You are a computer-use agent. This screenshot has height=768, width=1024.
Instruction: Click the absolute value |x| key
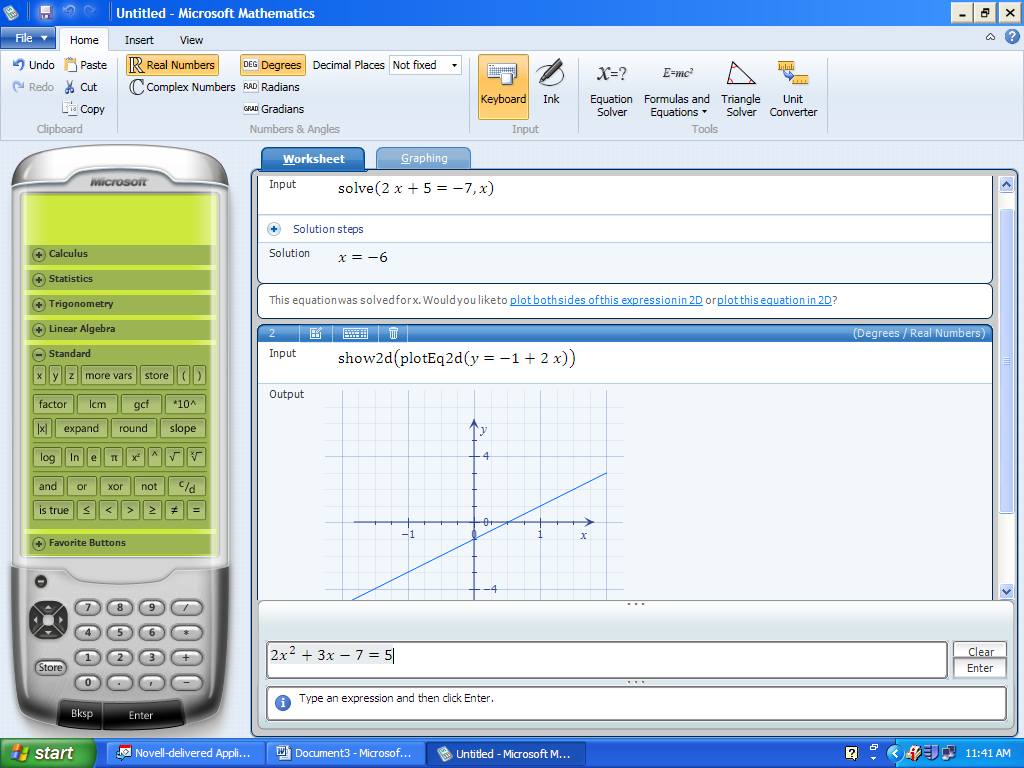tap(42, 428)
